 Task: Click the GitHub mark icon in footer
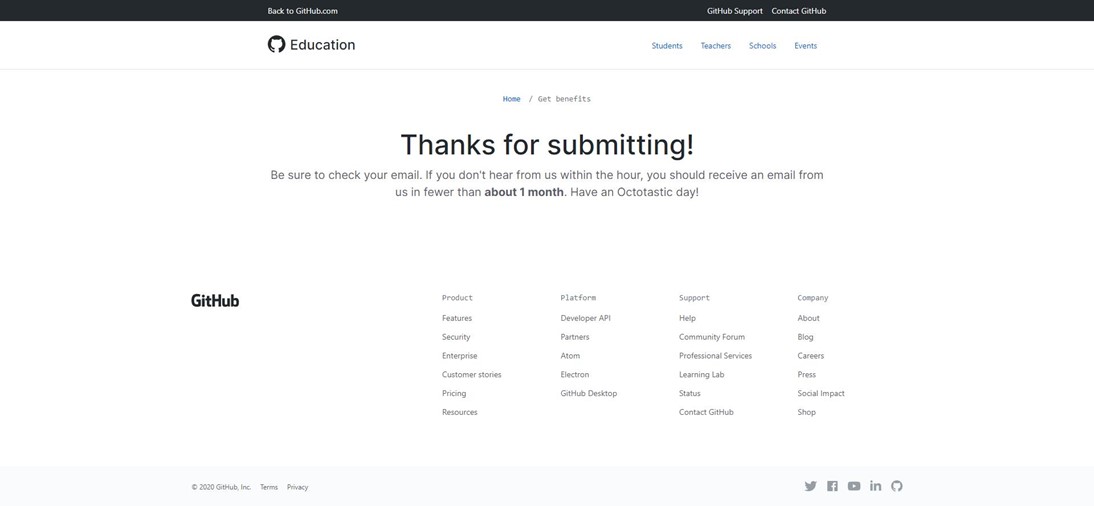point(897,486)
